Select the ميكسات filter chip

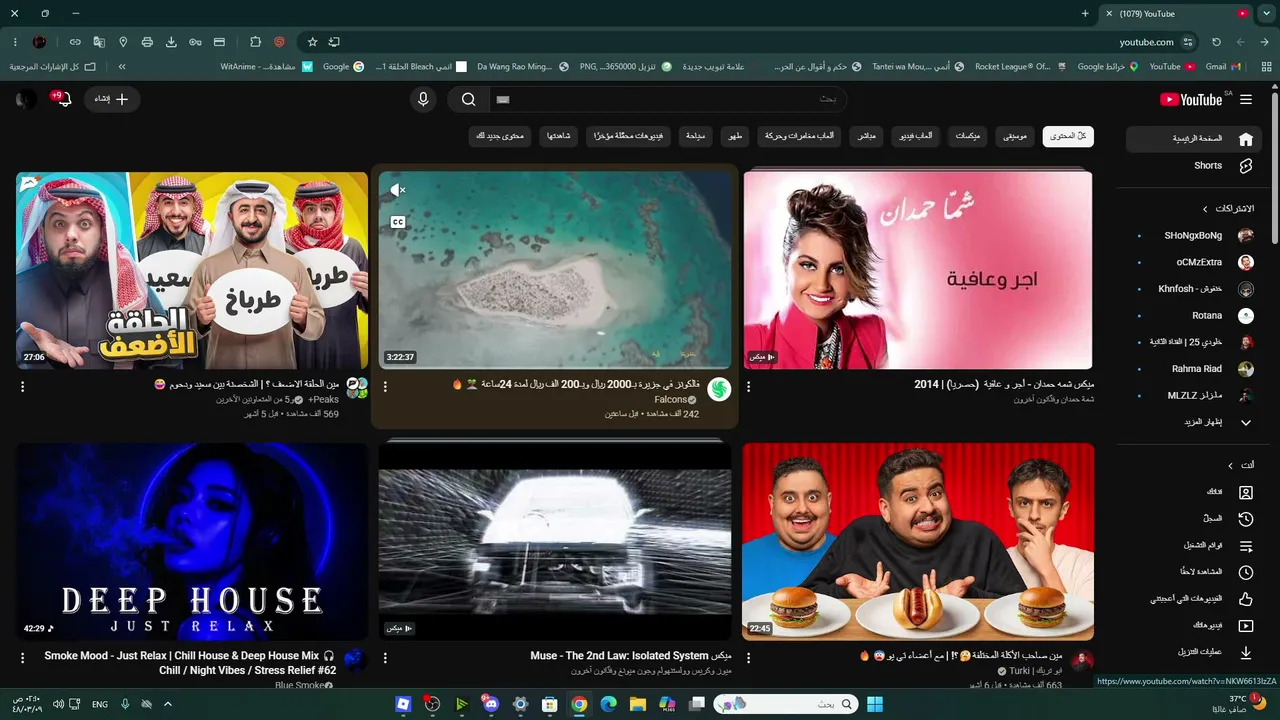pos(967,136)
